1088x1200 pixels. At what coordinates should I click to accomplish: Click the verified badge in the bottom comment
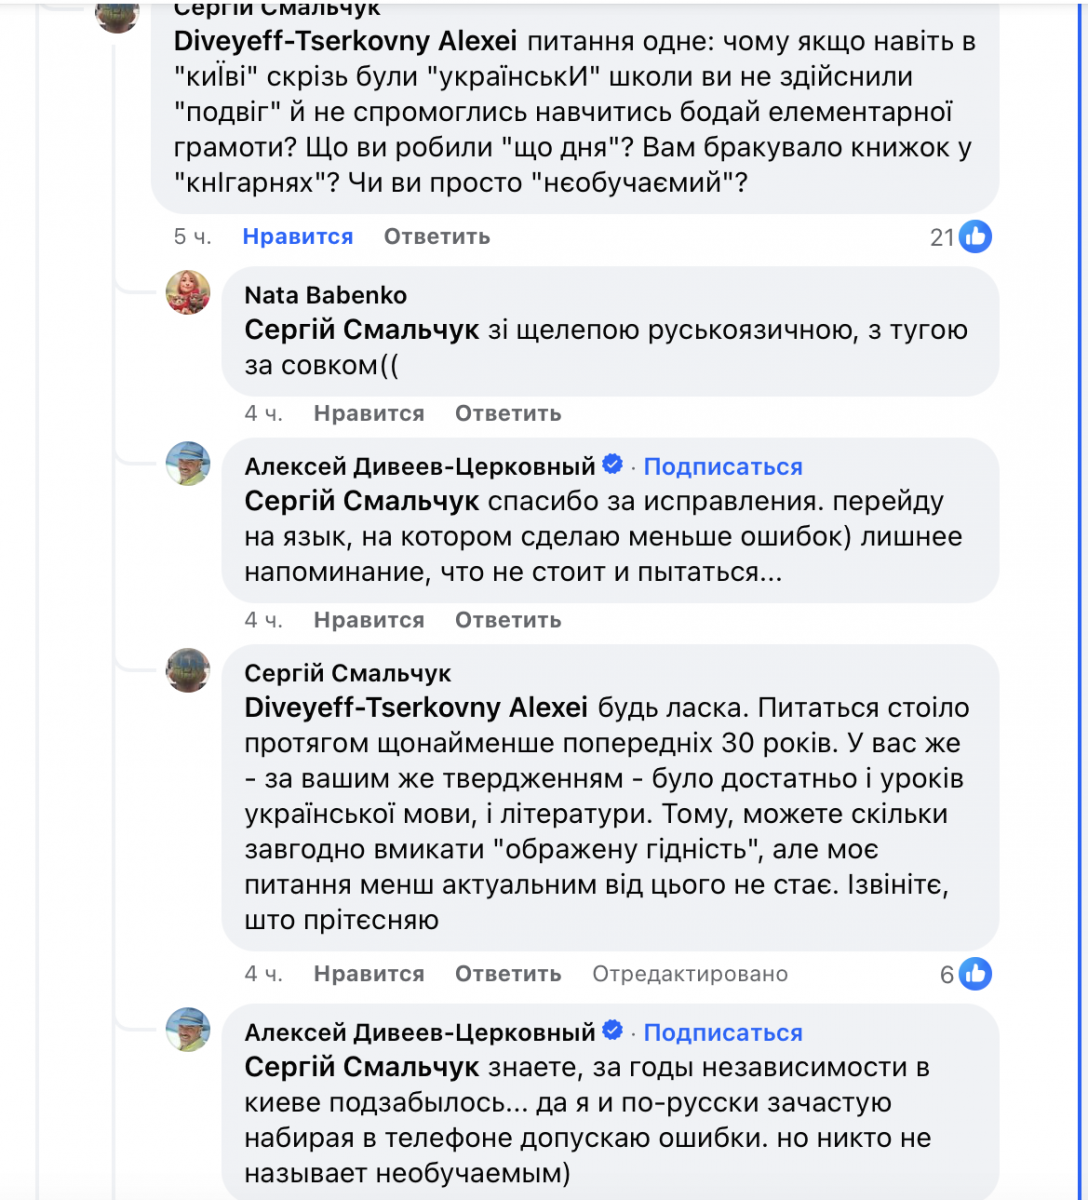tap(612, 1031)
